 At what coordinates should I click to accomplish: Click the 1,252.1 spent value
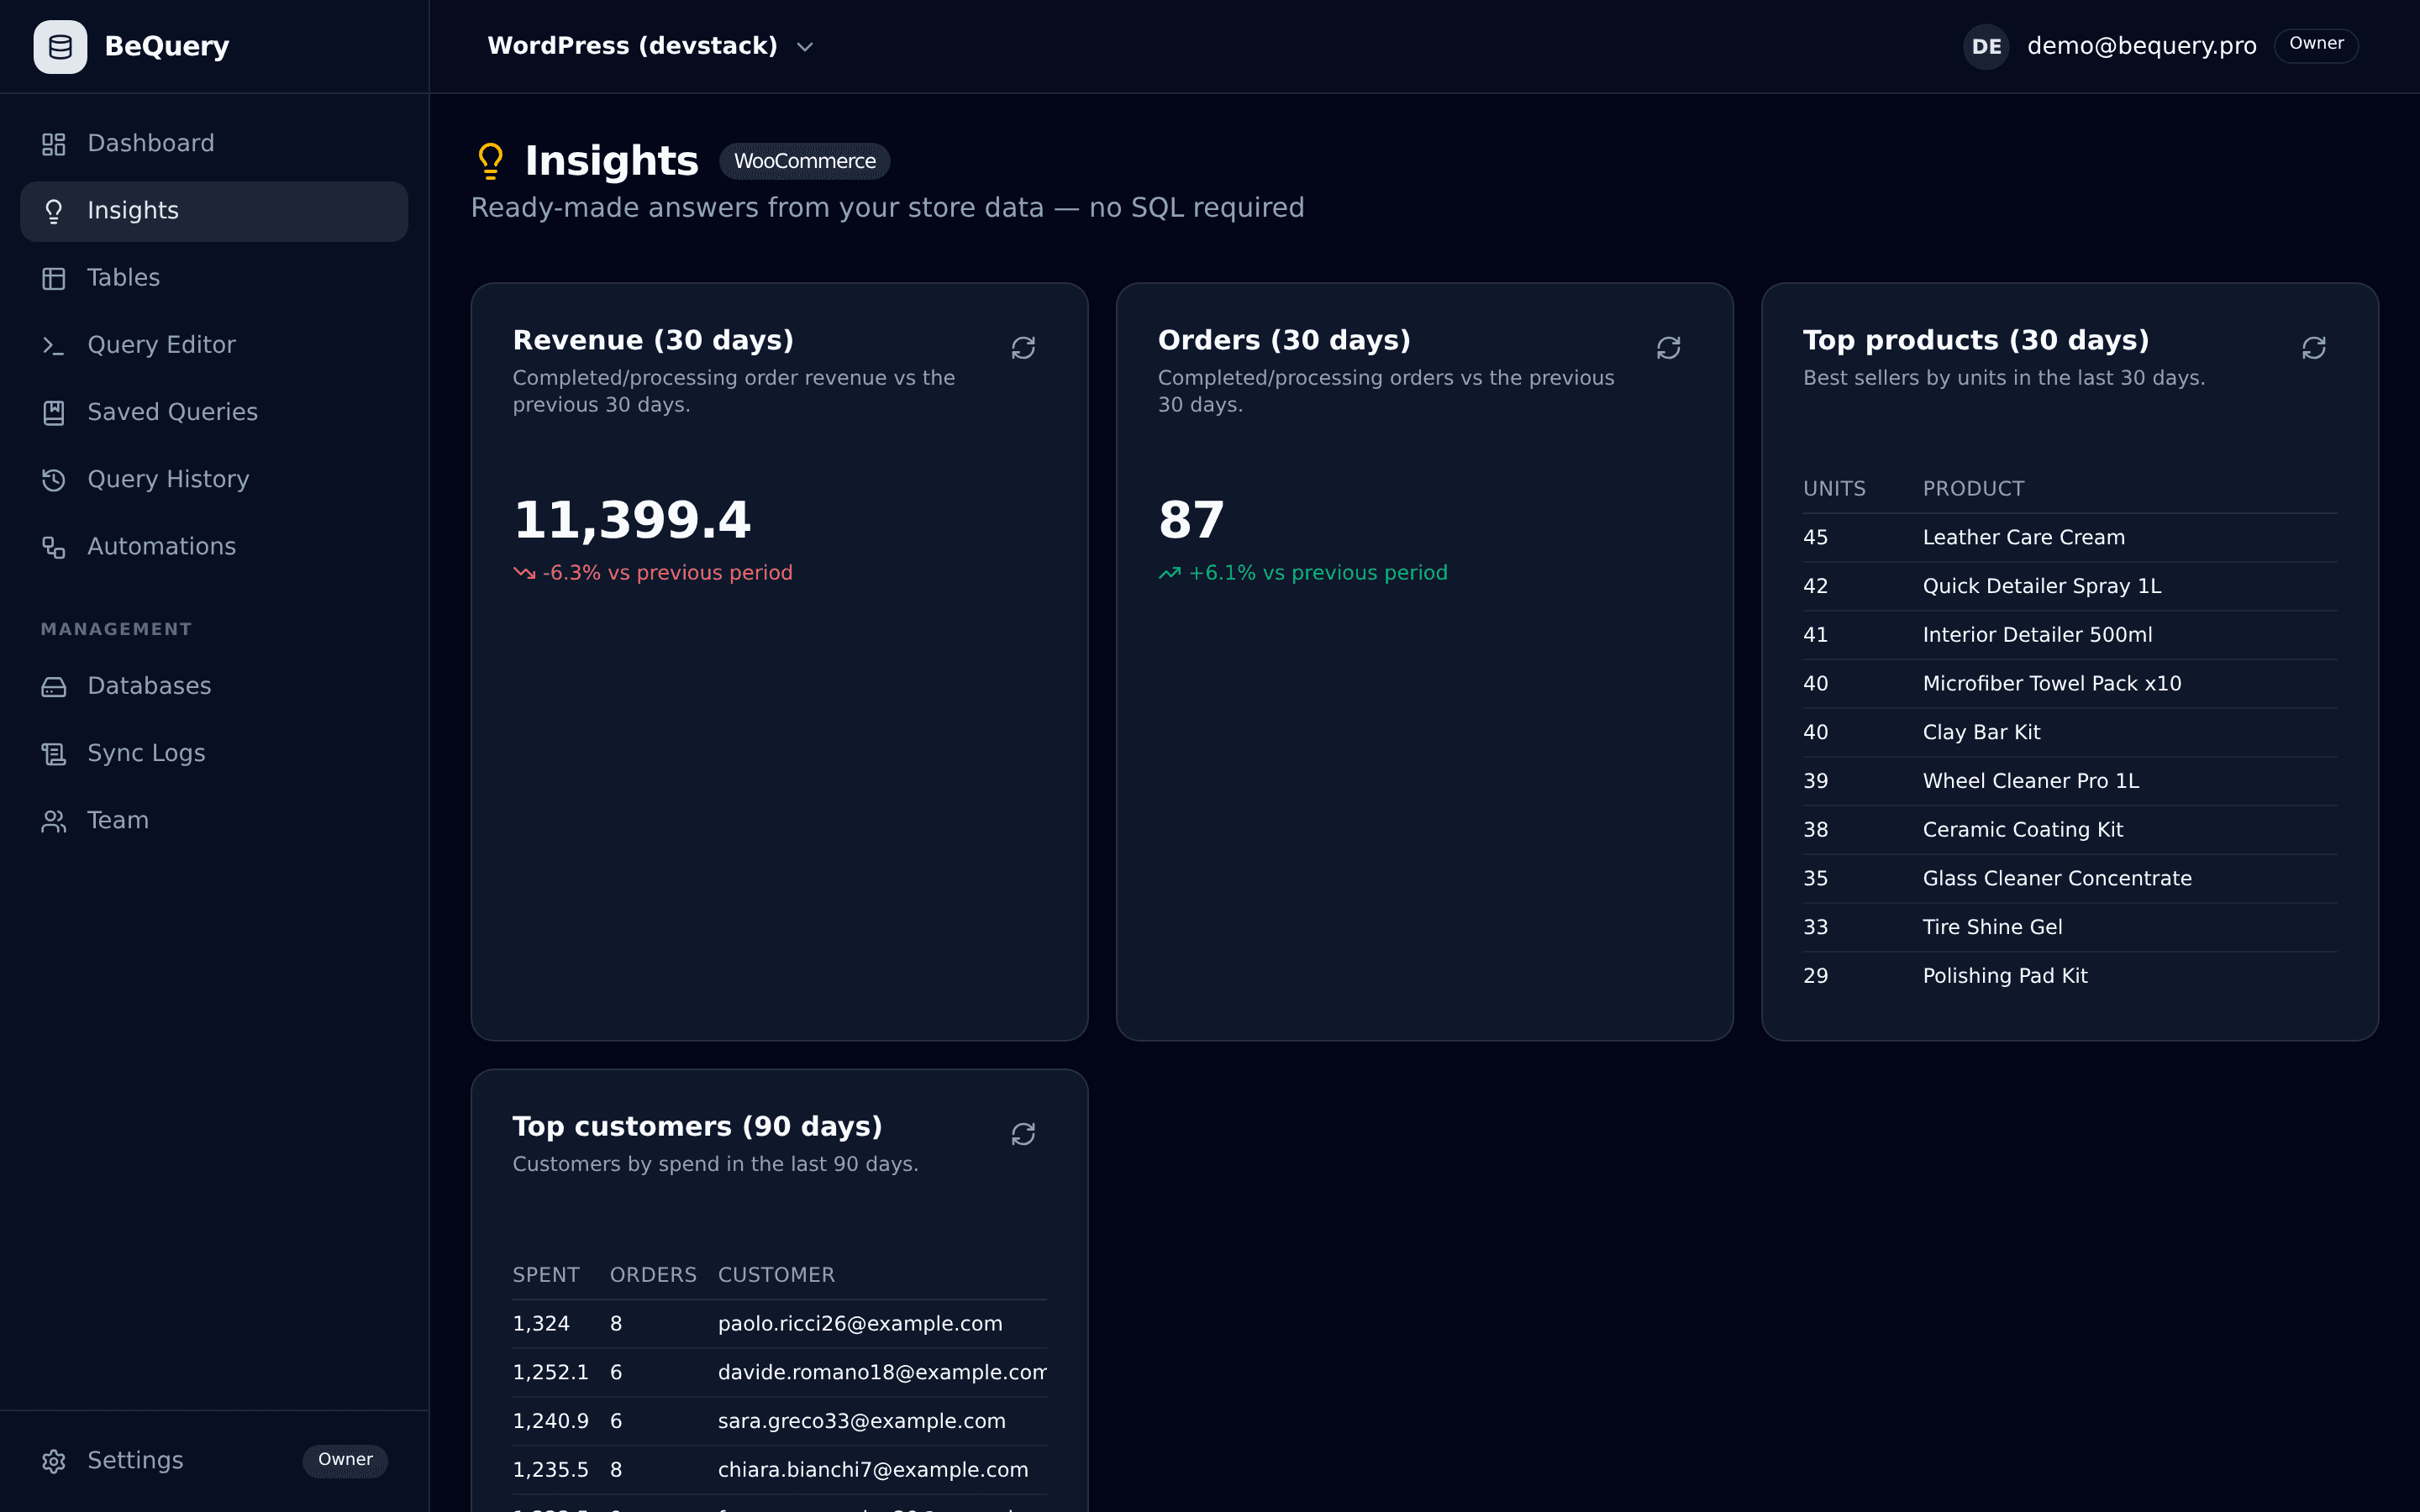[551, 1373]
